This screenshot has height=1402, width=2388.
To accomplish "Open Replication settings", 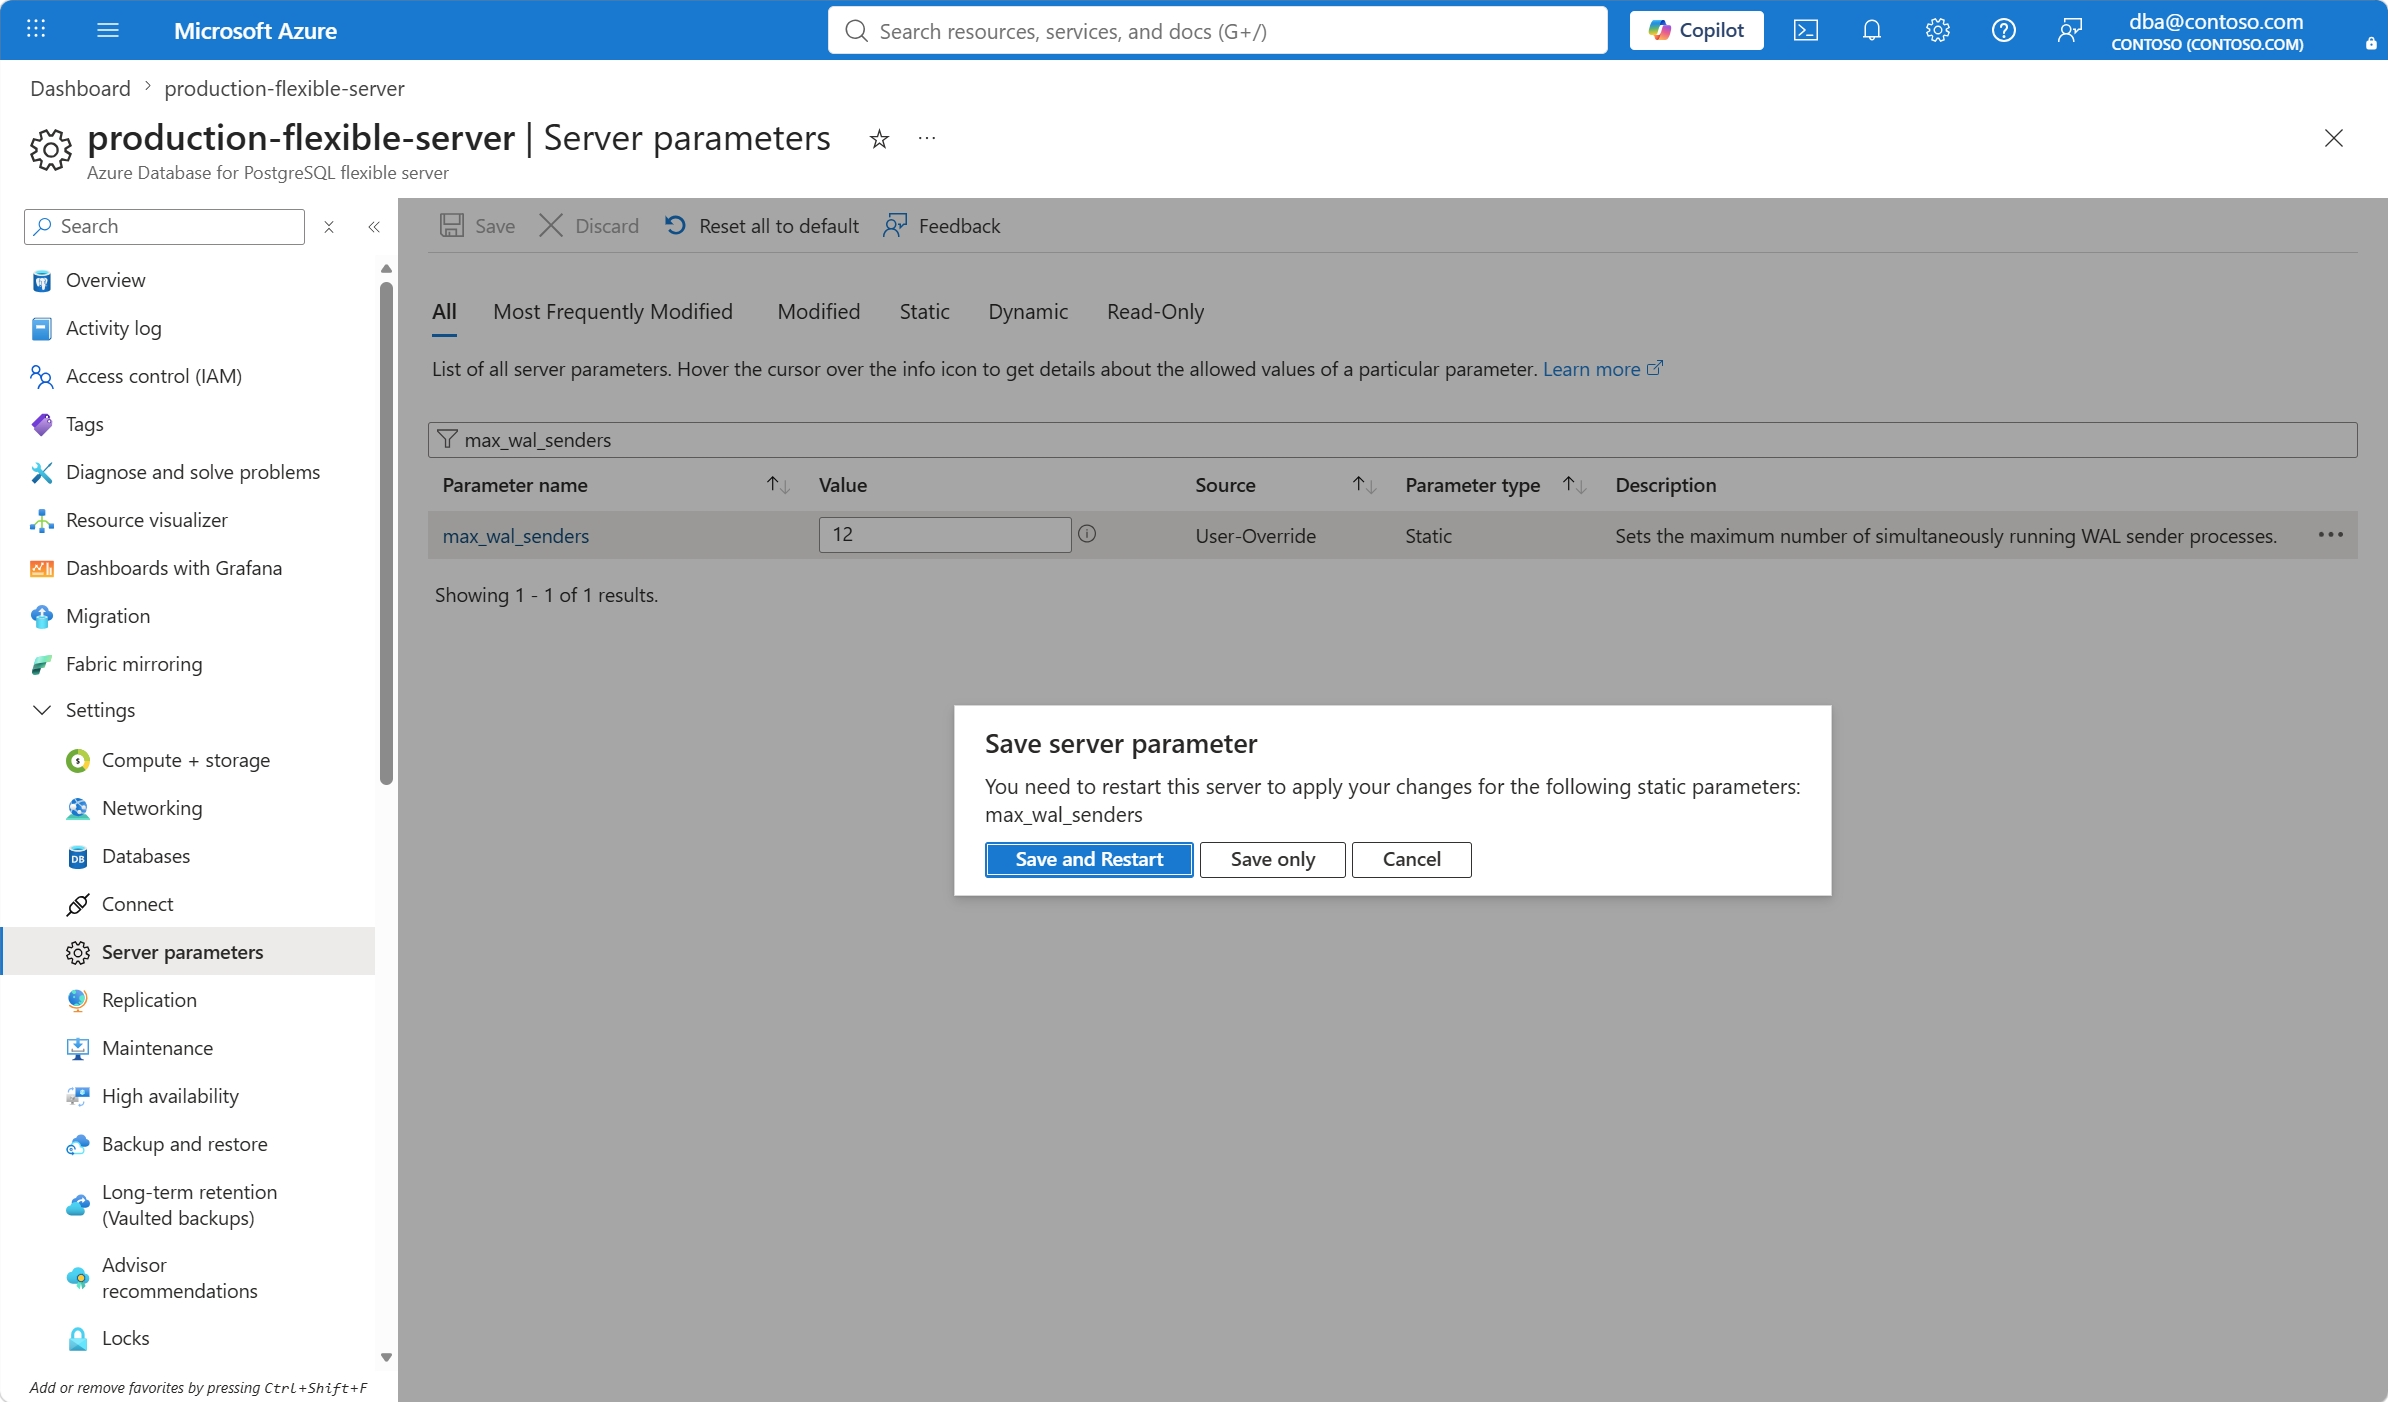I will point(149,1000).
